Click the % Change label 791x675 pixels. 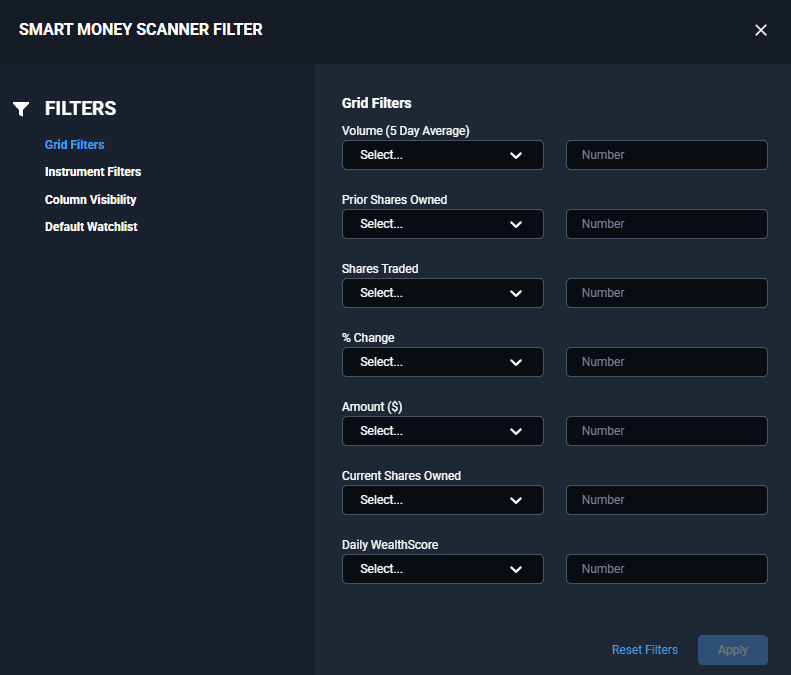(368, 338)
